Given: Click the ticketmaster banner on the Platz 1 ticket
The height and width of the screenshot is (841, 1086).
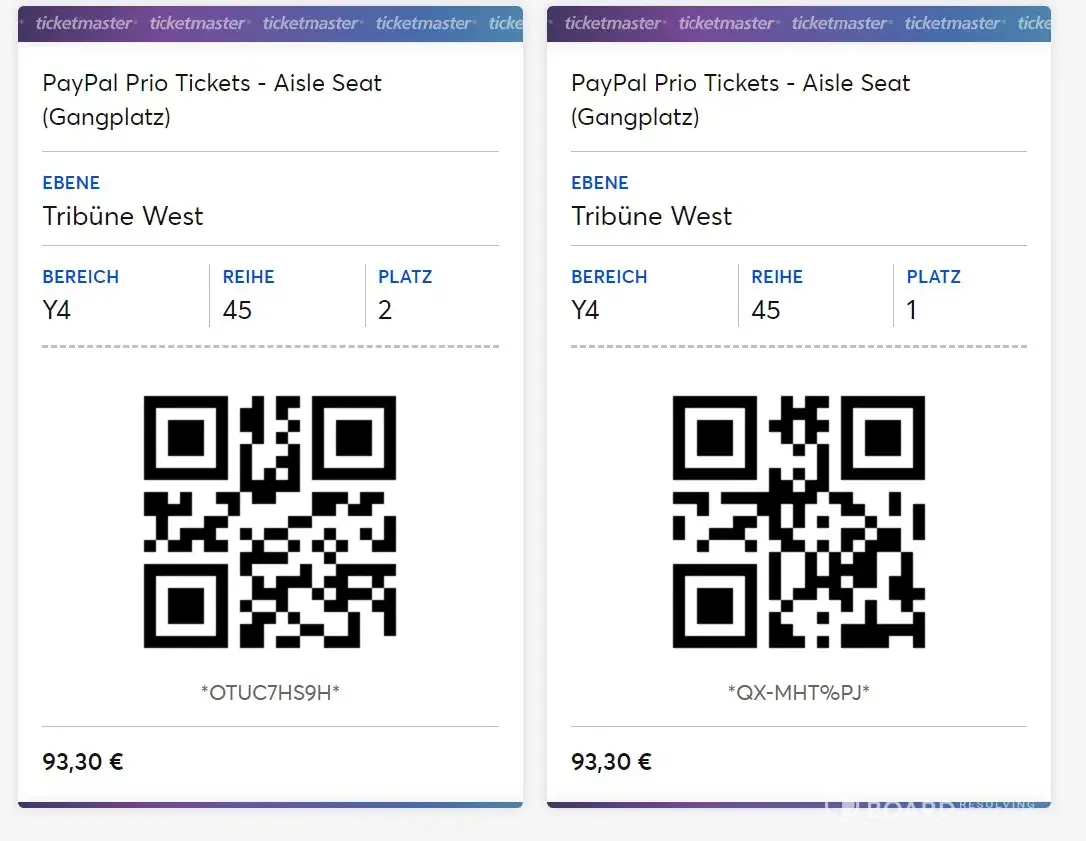Looking at the screenshot, I should click(x=798, y=23).
